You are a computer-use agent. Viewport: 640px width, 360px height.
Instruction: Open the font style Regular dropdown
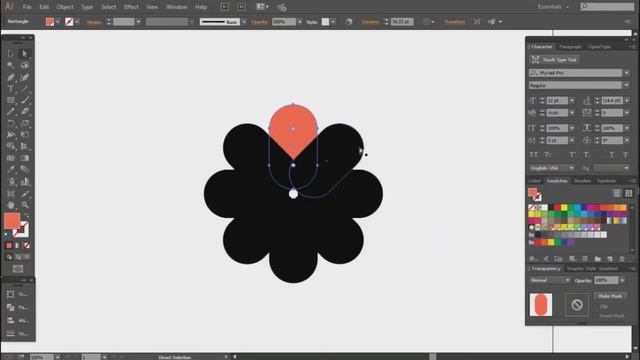[626, 85]
